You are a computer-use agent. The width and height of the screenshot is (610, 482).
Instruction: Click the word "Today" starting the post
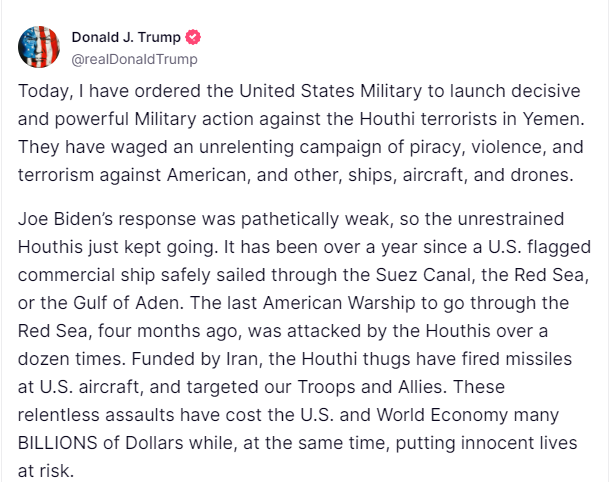(43, 93)
